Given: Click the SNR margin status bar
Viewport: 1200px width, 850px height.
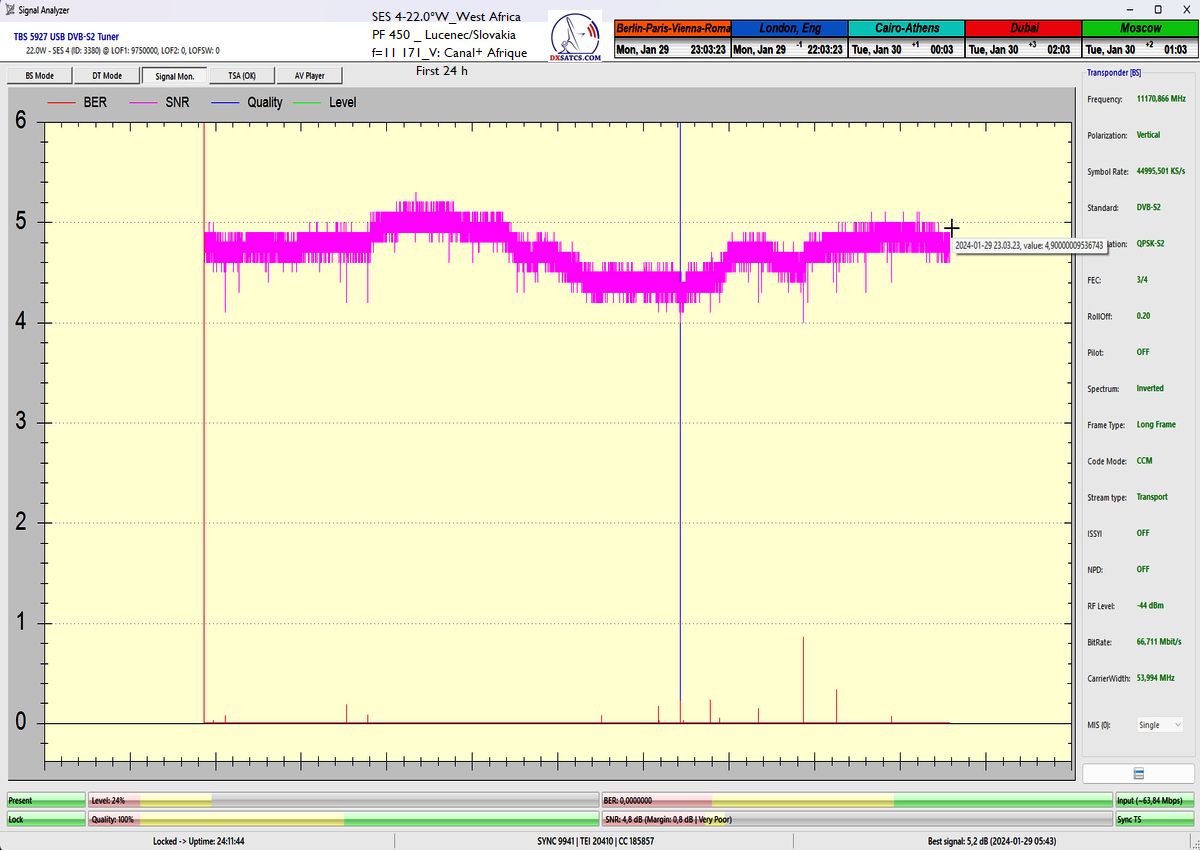Looking at the screenshot, I should pos(857,819).
